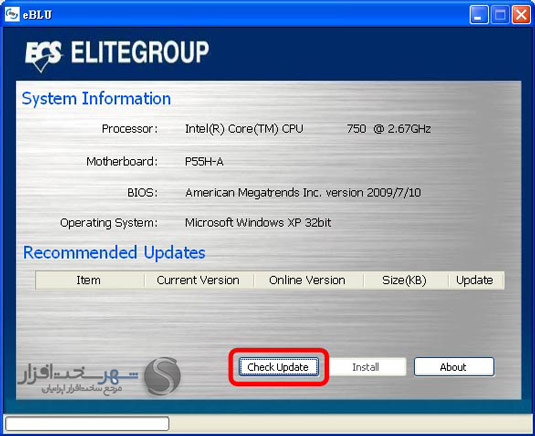535x436 pixels.
Task: Click the Recommended Updates heading
Action: tap(114, 253)
